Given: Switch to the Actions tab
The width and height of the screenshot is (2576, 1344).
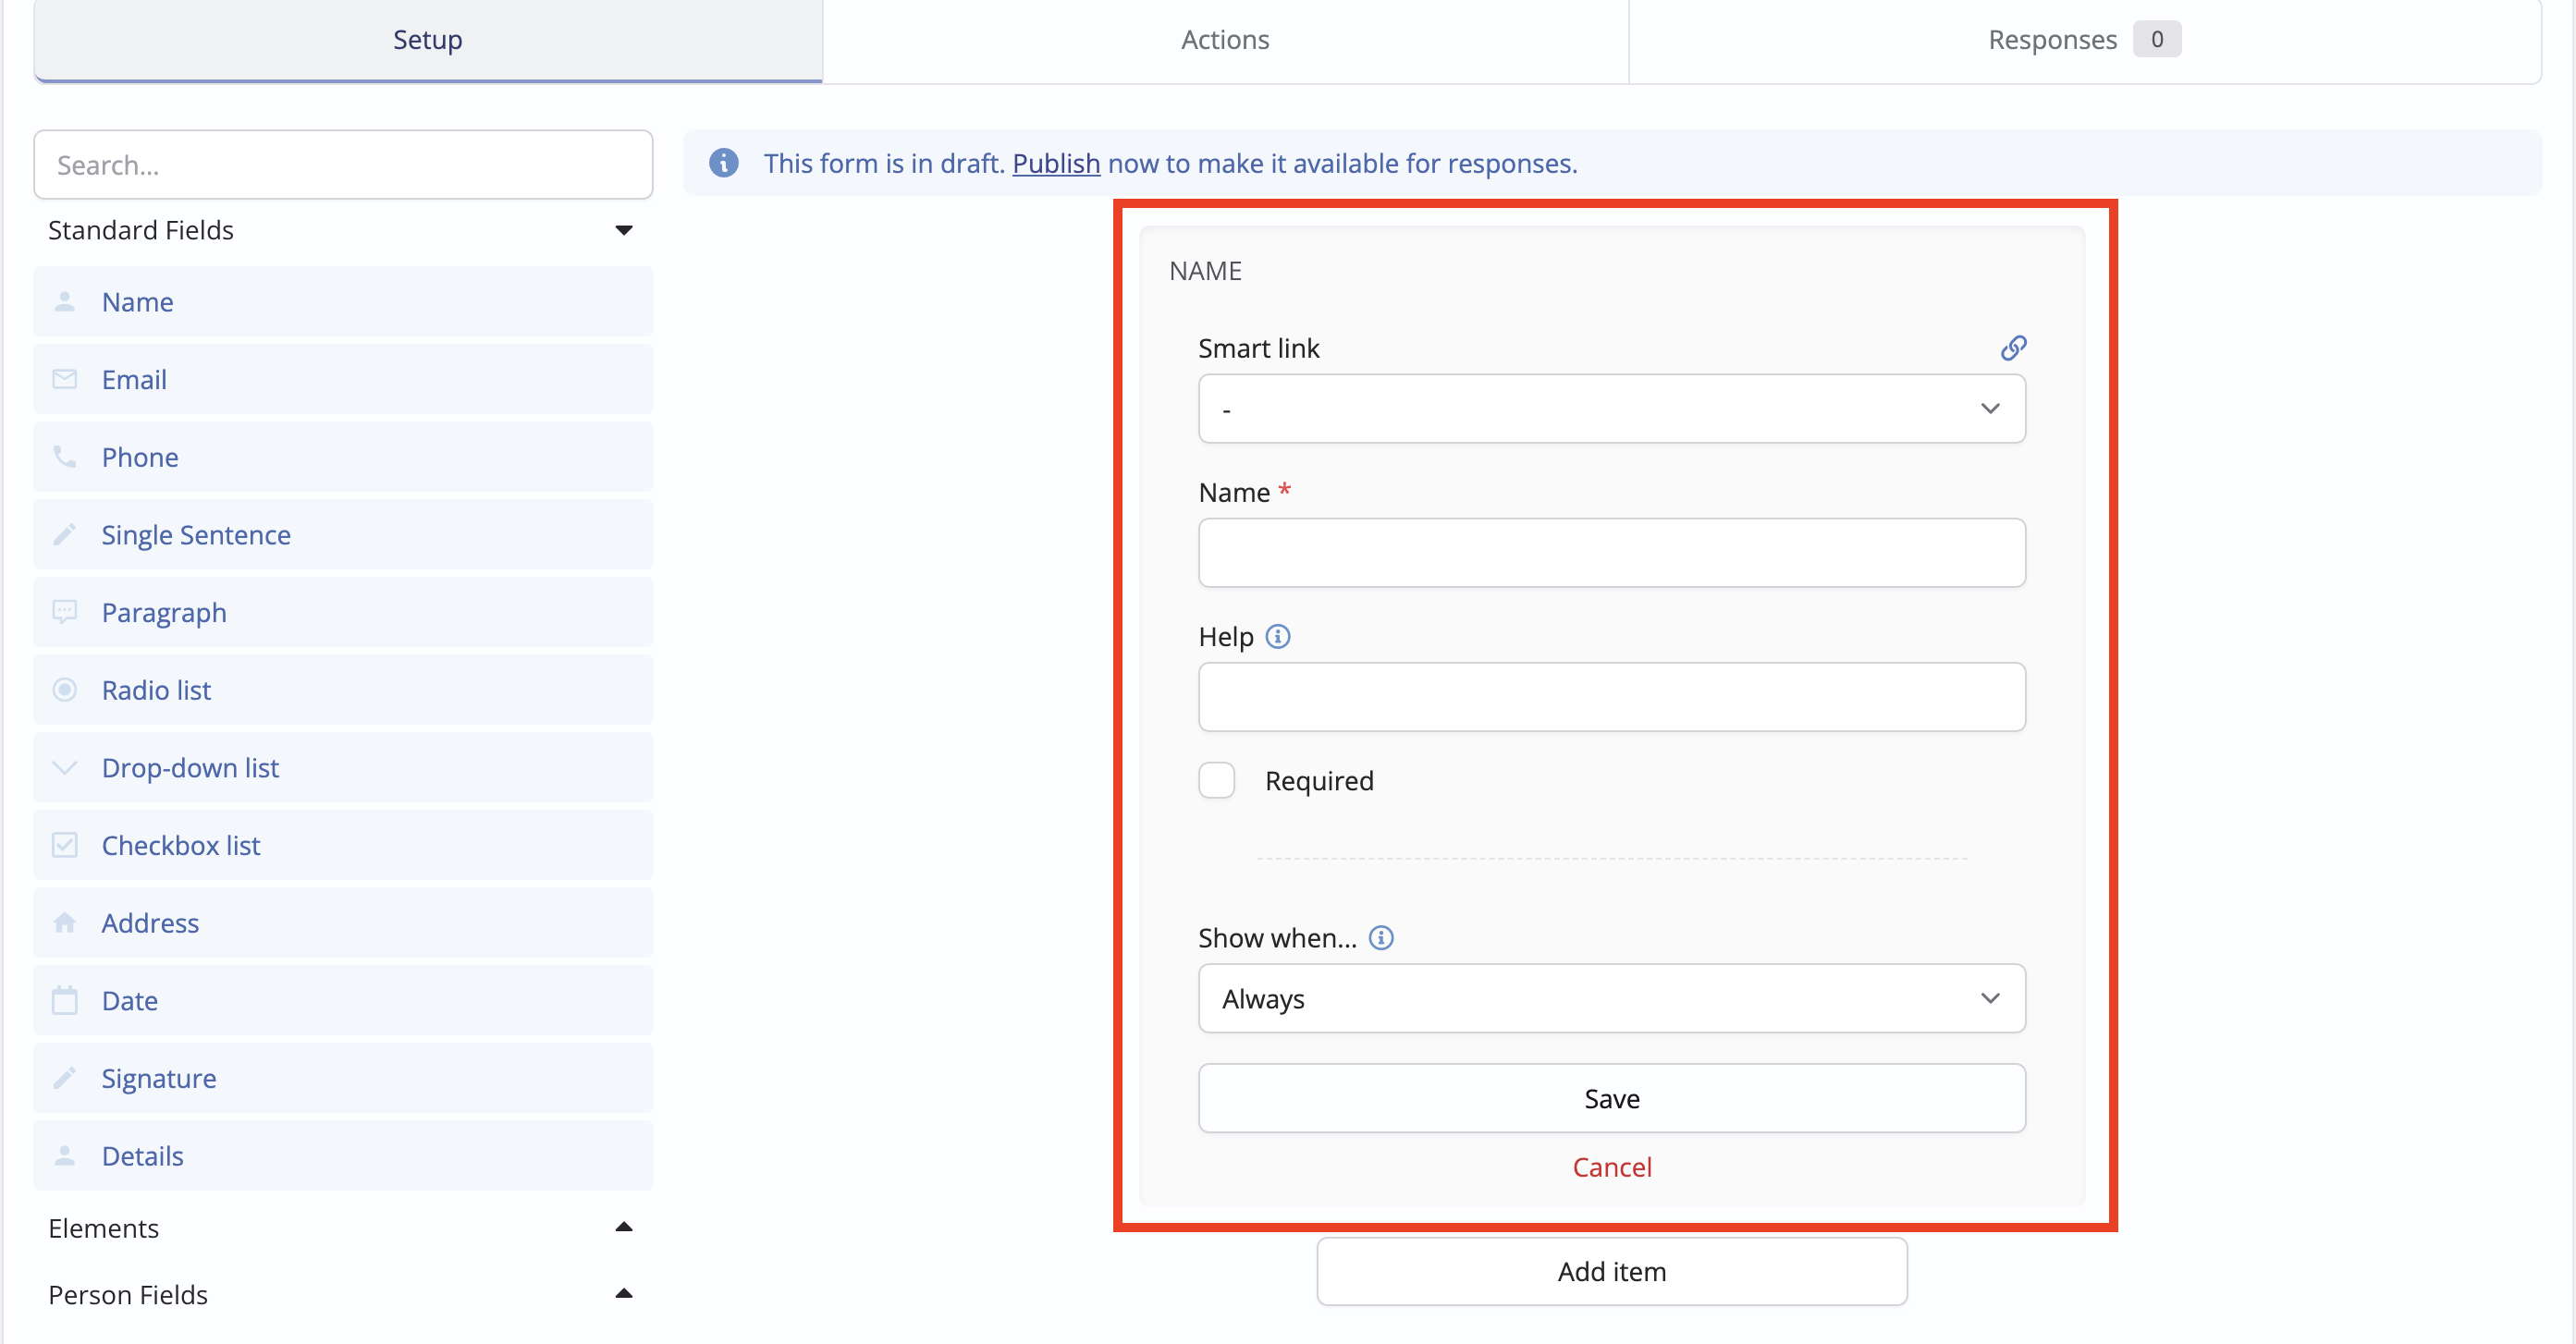Looking at the screenshot, I should tap(1224, 40).
